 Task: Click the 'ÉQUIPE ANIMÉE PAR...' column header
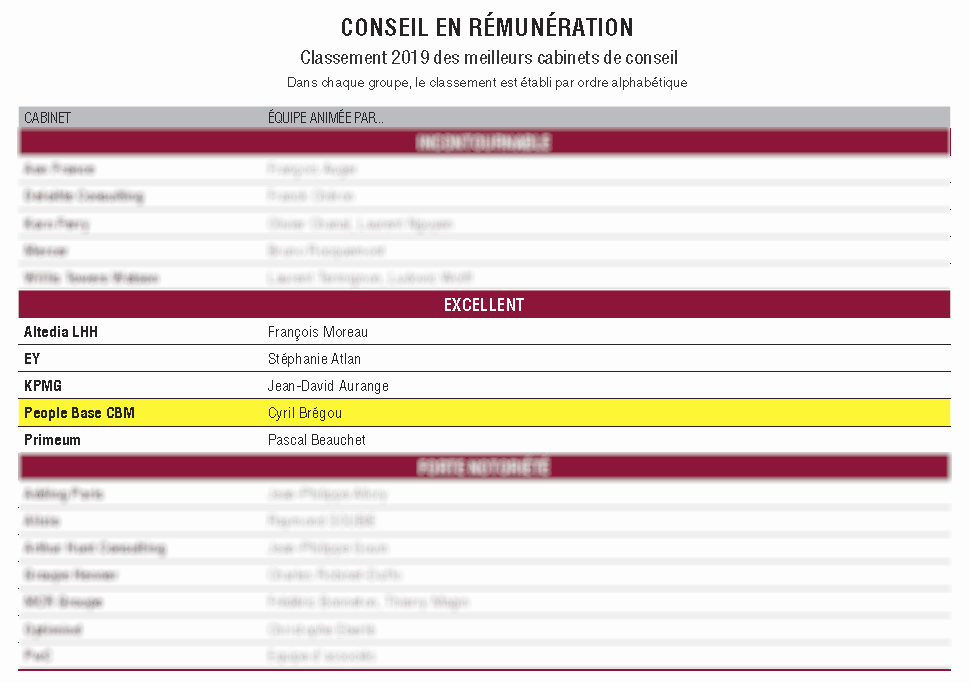click(326, 118)
